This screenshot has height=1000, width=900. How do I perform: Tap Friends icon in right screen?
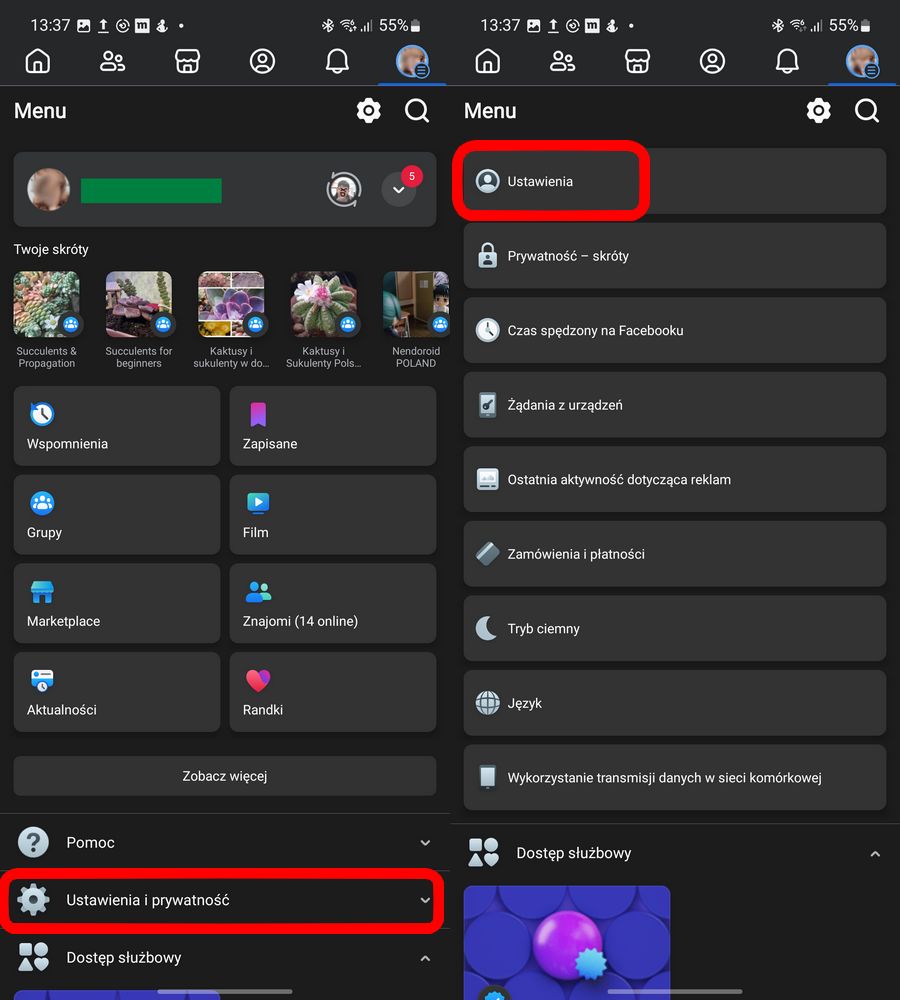[x=563, y=61]
